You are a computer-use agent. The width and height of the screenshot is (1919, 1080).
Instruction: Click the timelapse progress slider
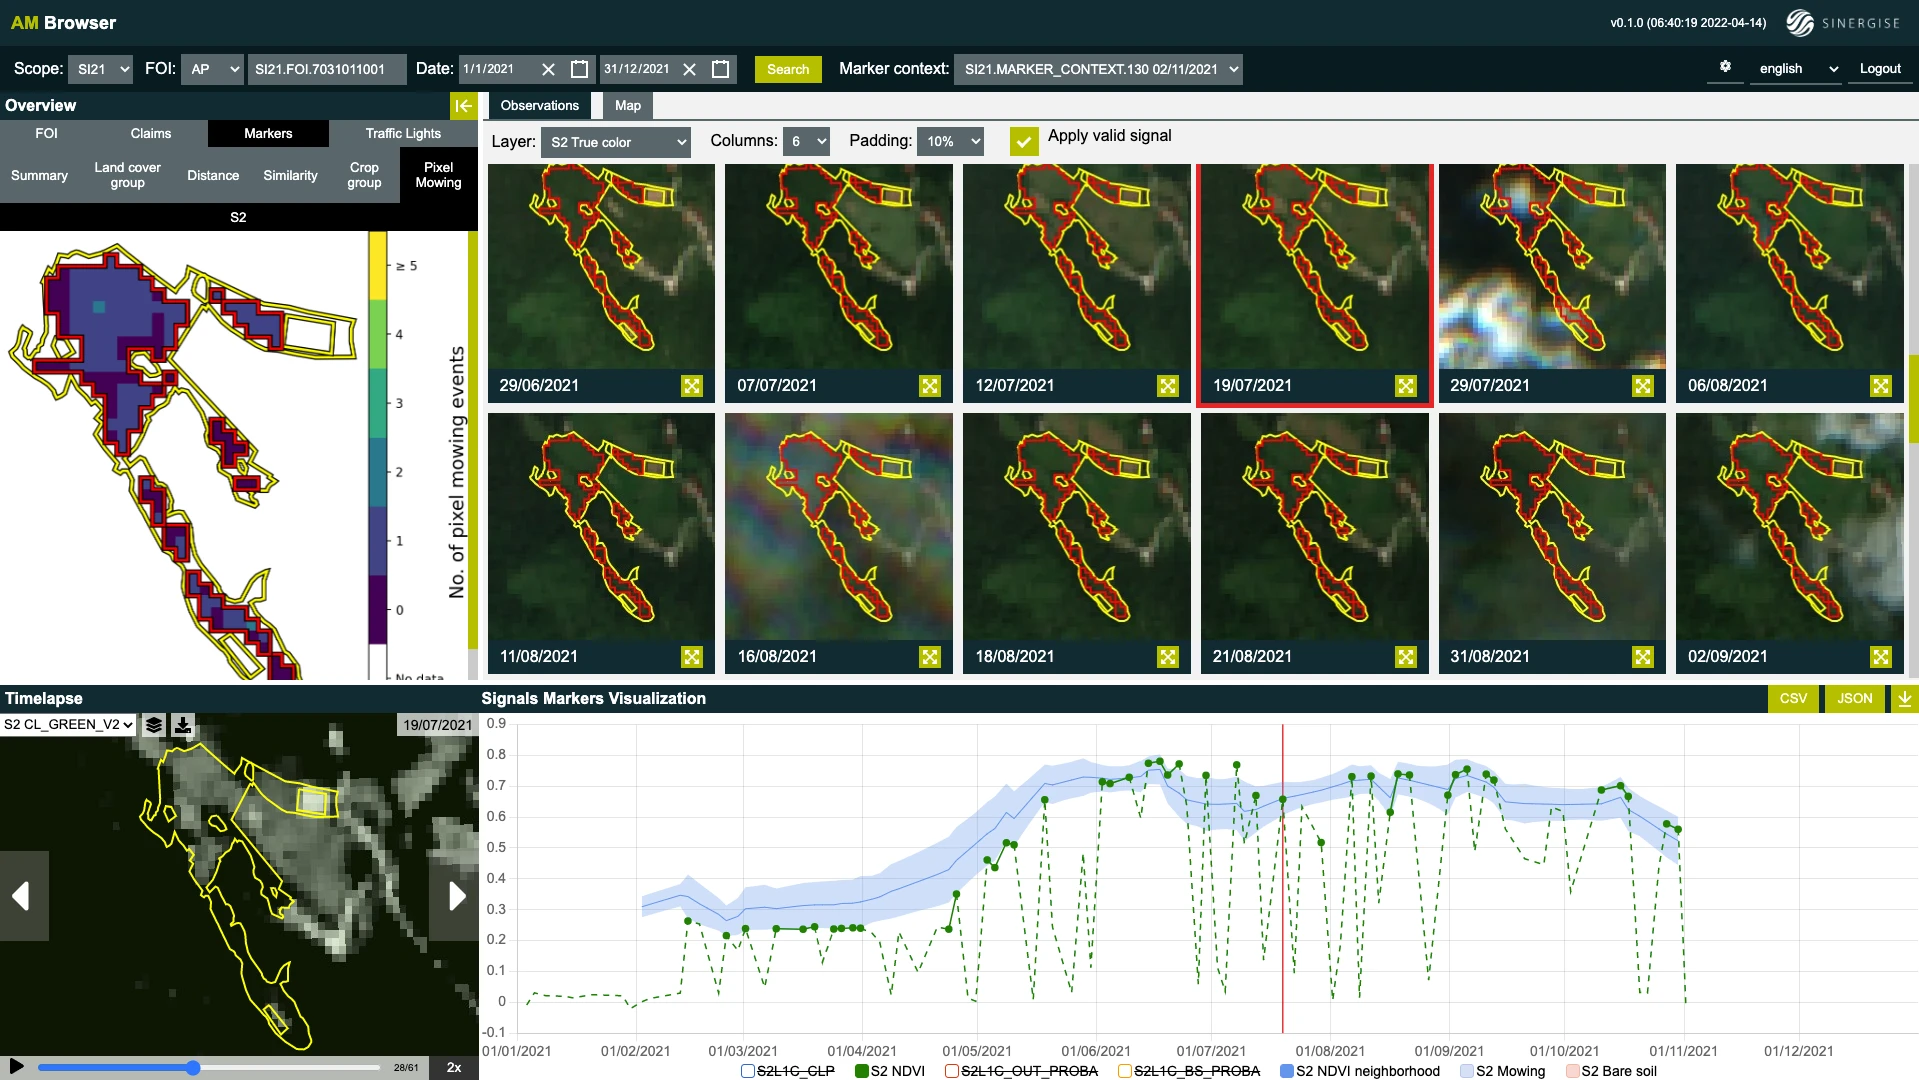209,1068
